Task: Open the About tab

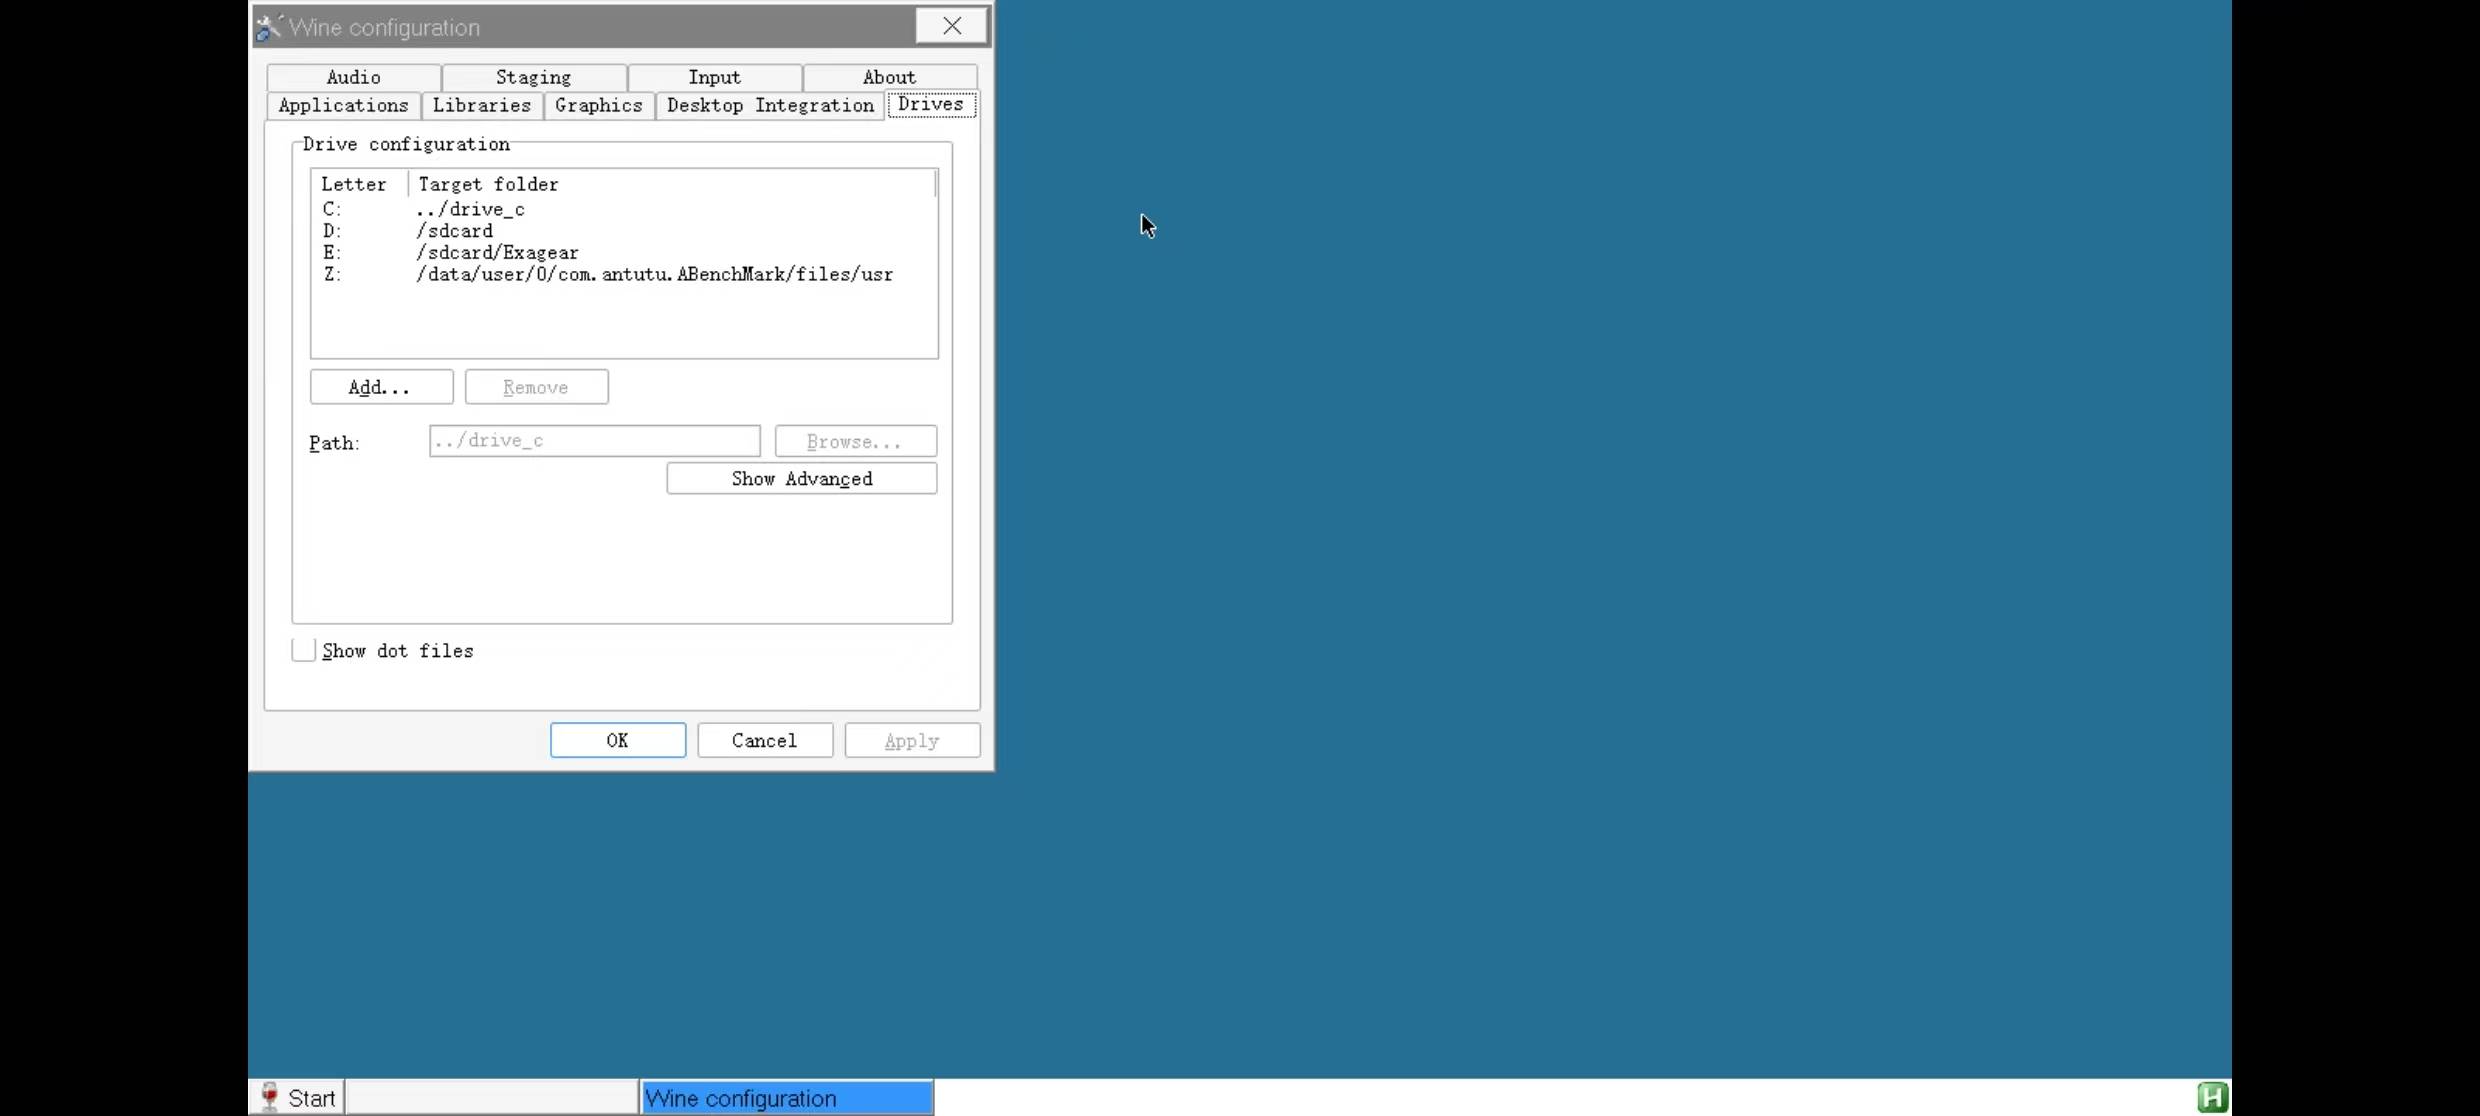Action: pos(889,77)
